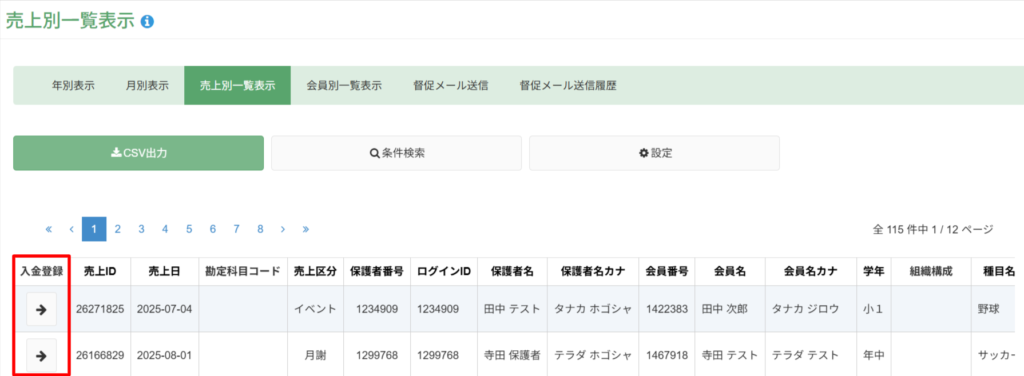Open payment registration arrow for sale 26271825
Image resolution: width=1024 pixels, height=376 pixels.
tap(41, 309)
